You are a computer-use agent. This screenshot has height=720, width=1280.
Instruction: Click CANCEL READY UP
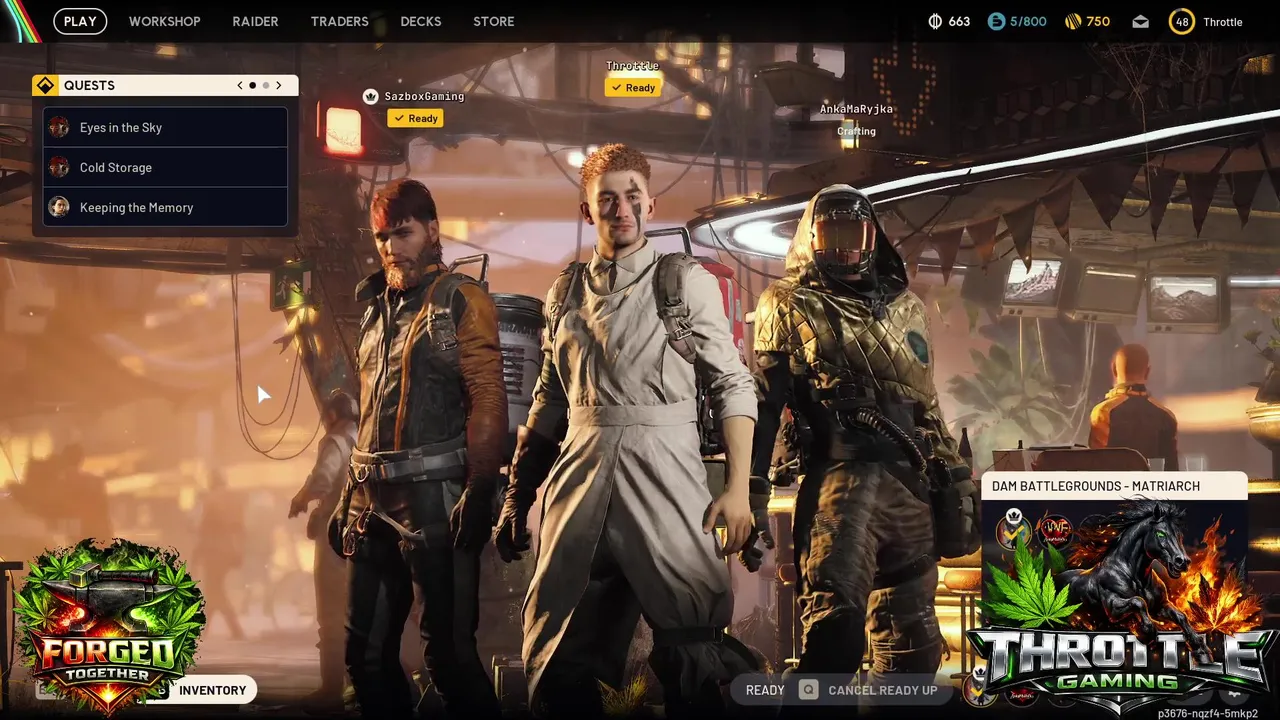click(883, 690)
